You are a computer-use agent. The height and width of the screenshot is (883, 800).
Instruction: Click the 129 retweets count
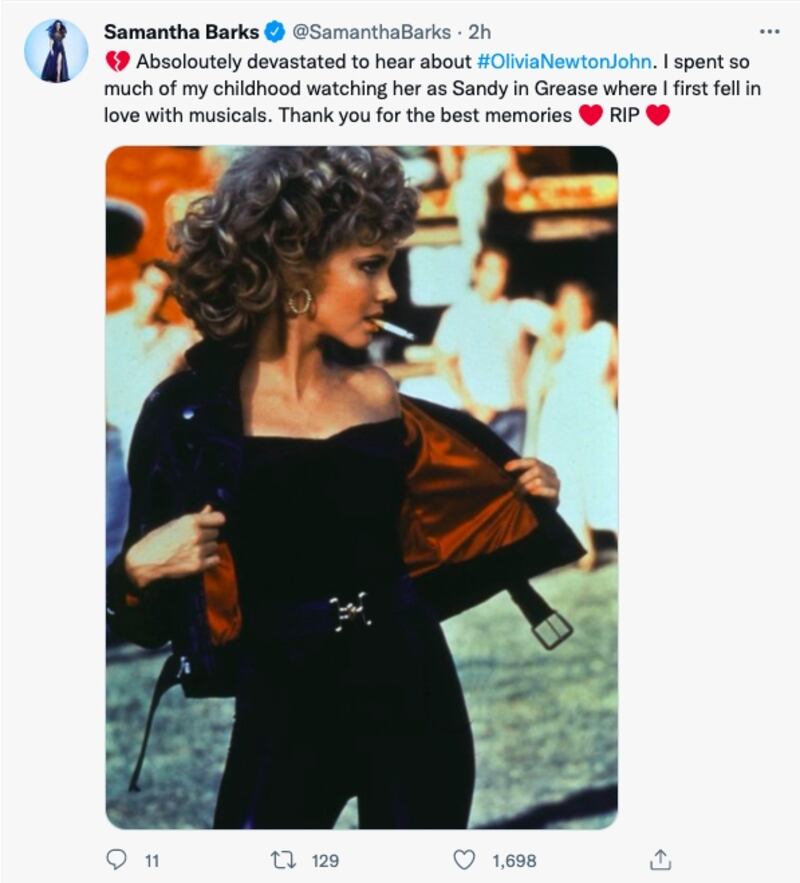tap(325, 861)
